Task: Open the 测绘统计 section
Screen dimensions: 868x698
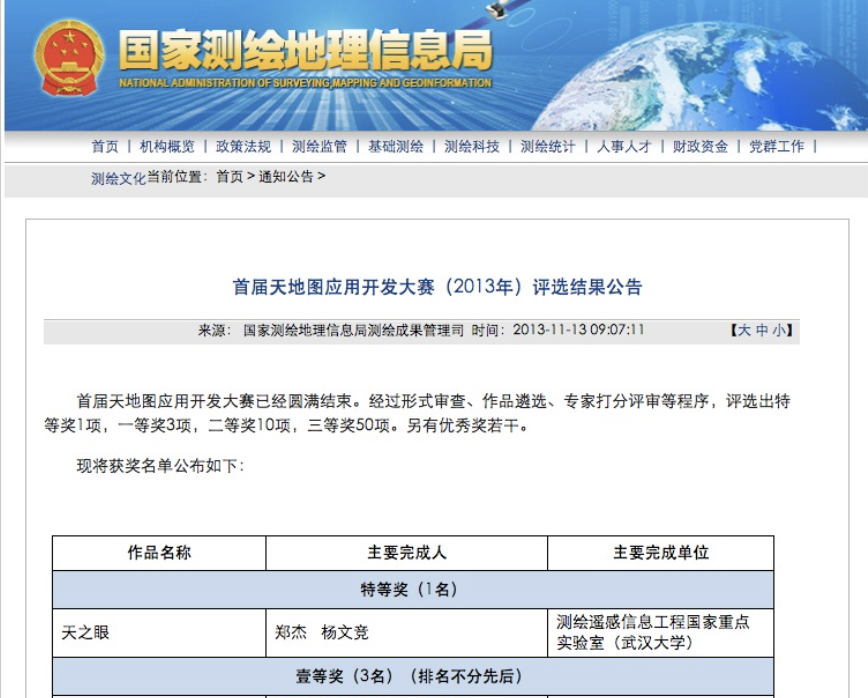Action: (547, 146)
